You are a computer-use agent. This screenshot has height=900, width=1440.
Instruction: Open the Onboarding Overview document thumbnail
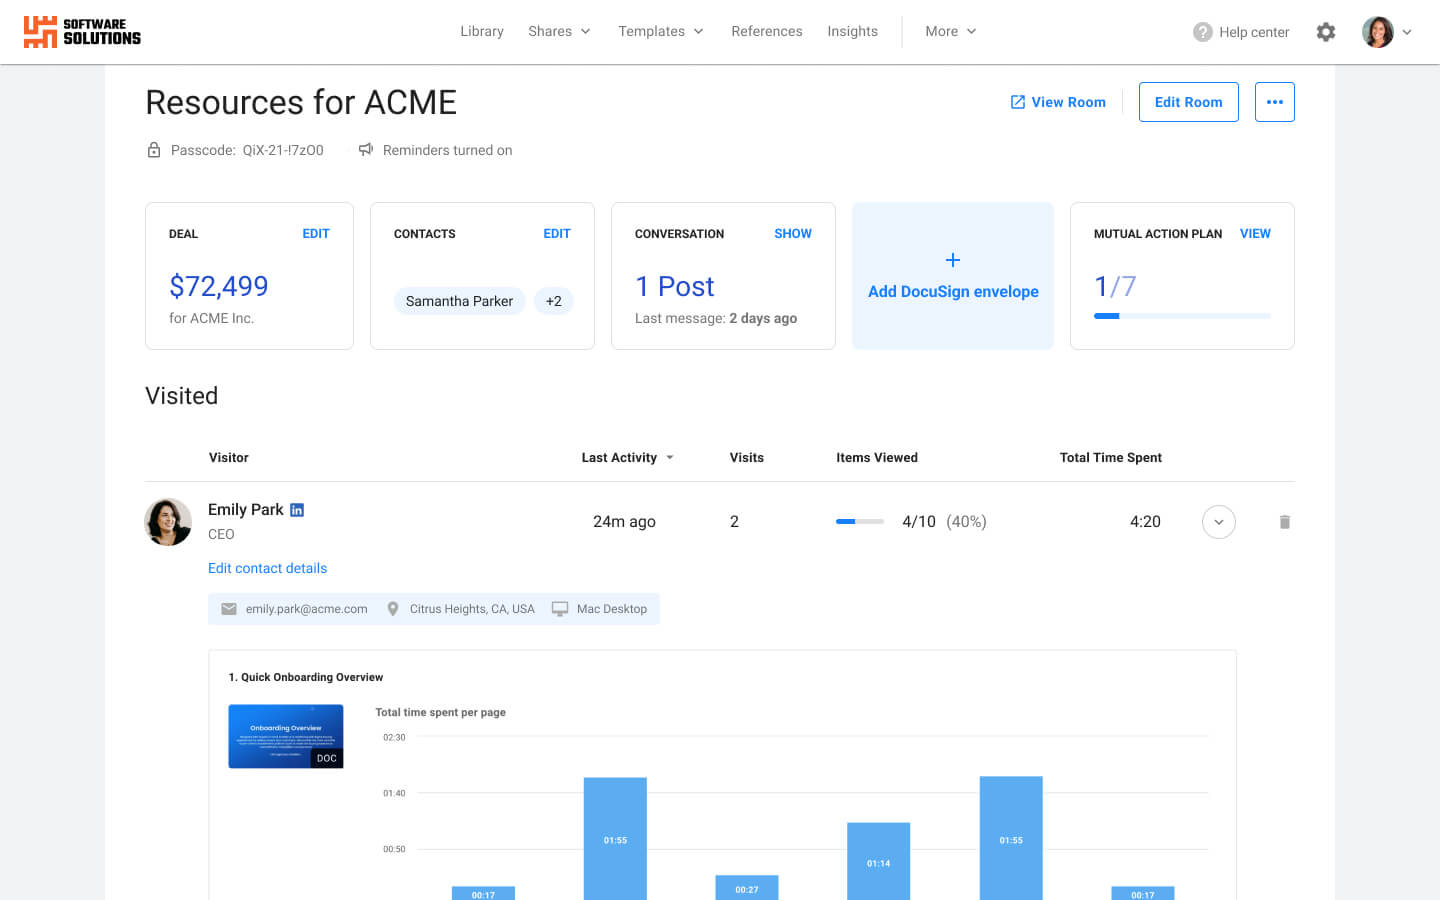[285, 735]
